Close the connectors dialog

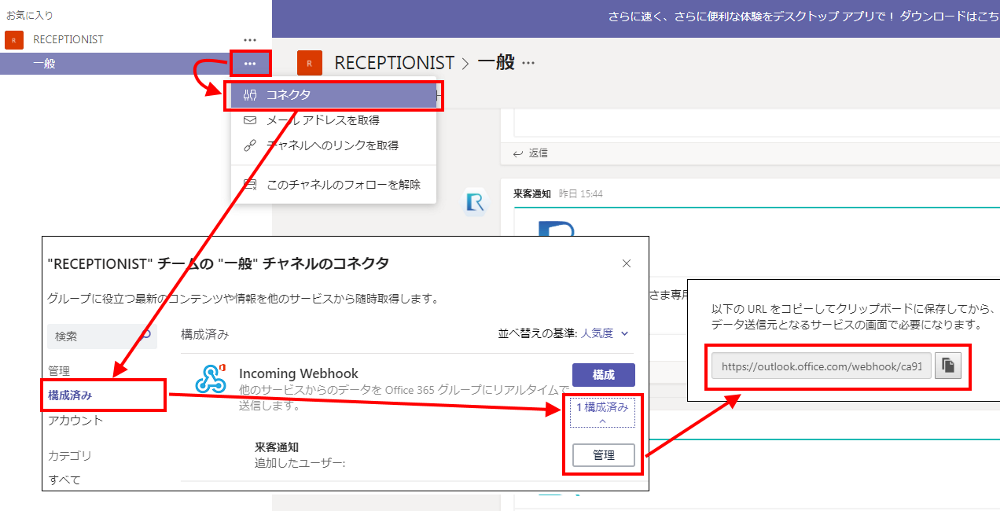point(626,263)
